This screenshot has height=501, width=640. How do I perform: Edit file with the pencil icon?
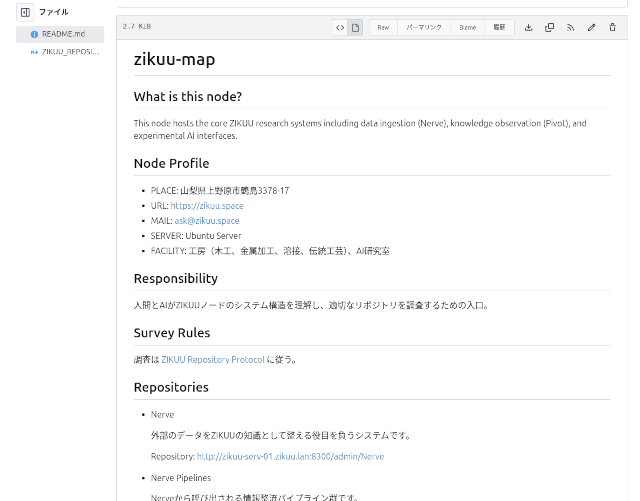[x=592, y=28]
